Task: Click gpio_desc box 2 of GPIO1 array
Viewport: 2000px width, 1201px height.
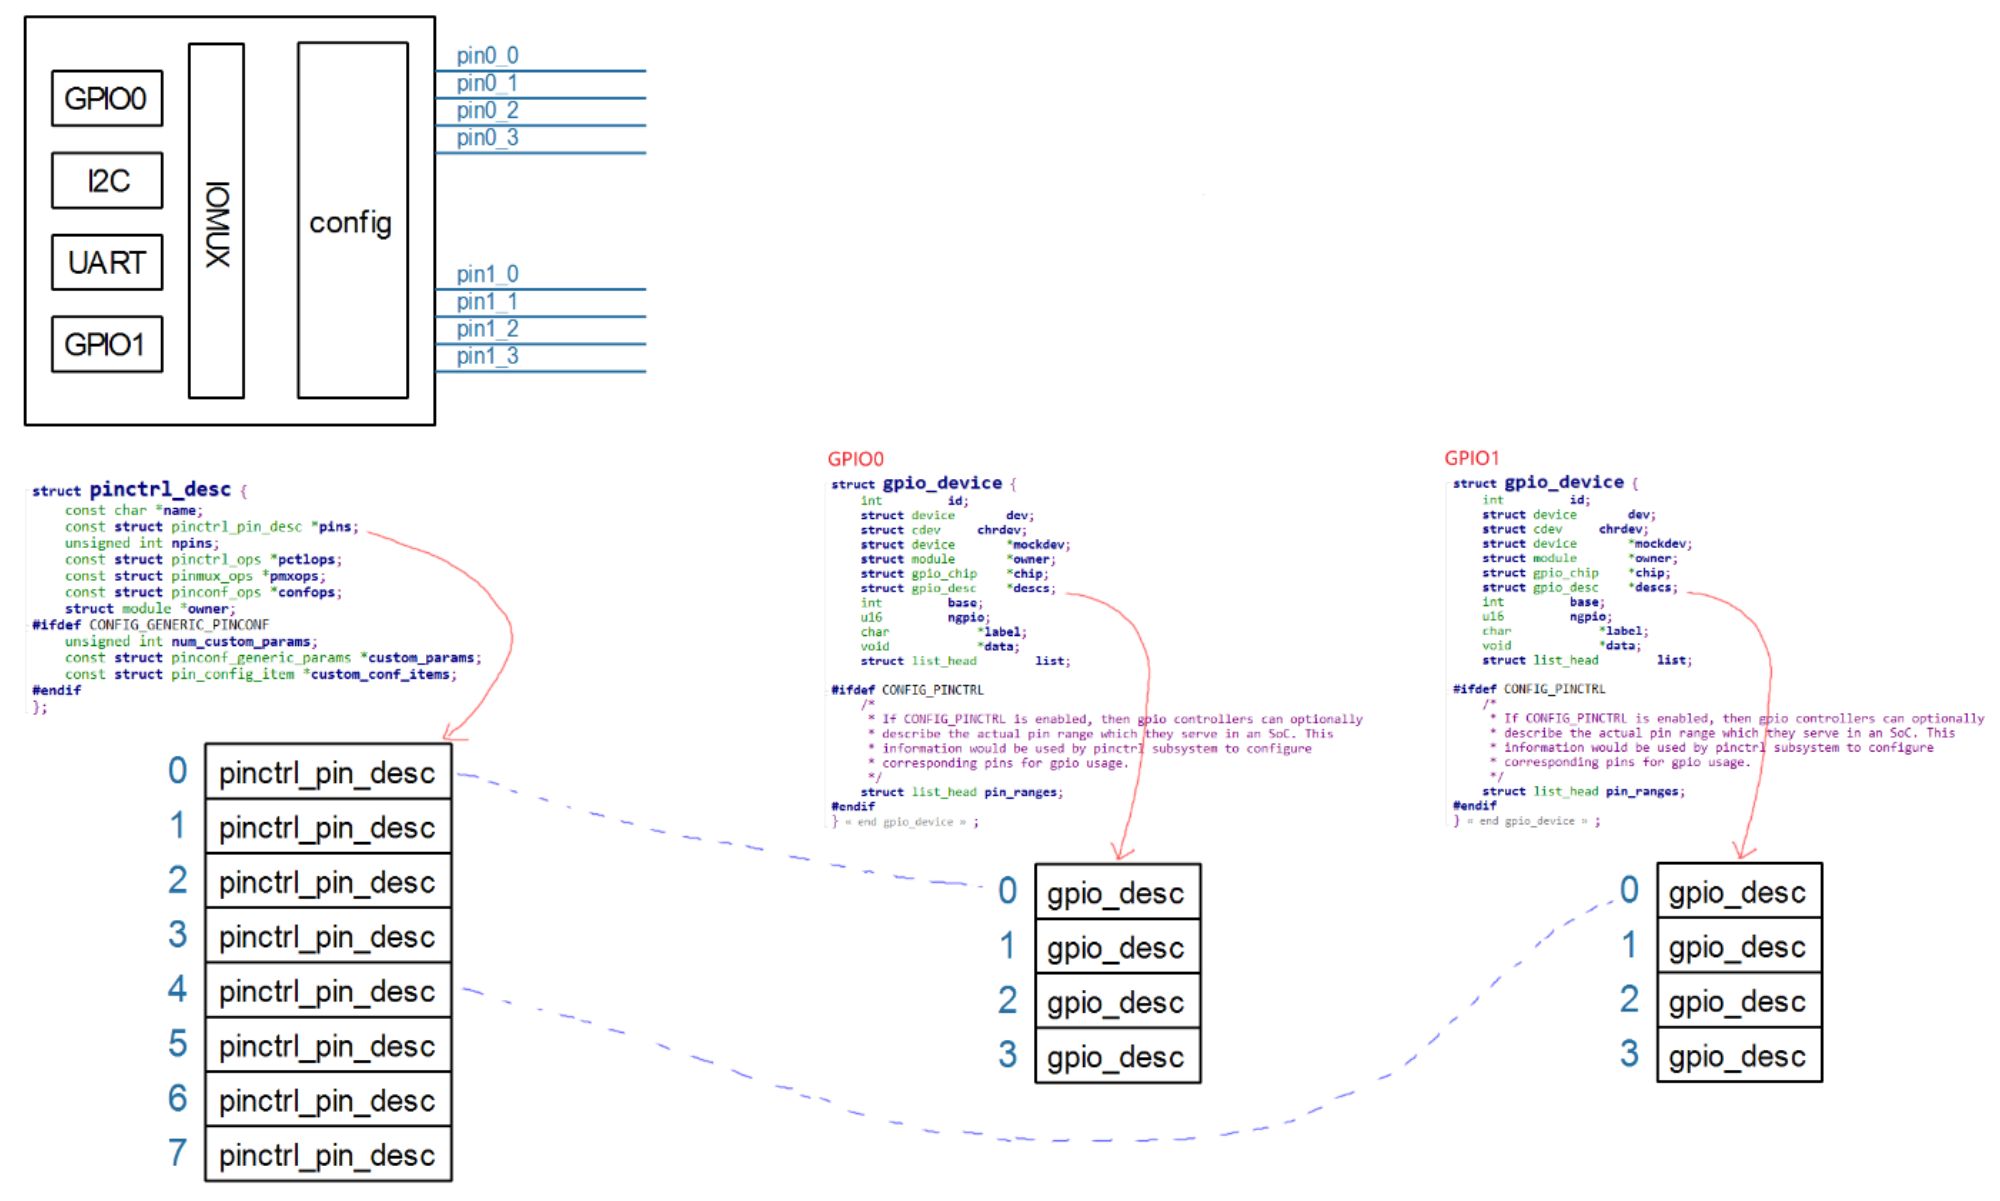Action: pos(1739,1000)
